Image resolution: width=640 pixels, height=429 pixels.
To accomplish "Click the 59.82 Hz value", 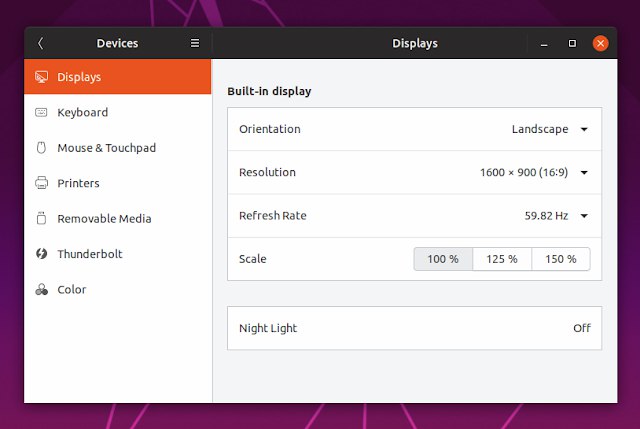I will (x=546, y=216).
